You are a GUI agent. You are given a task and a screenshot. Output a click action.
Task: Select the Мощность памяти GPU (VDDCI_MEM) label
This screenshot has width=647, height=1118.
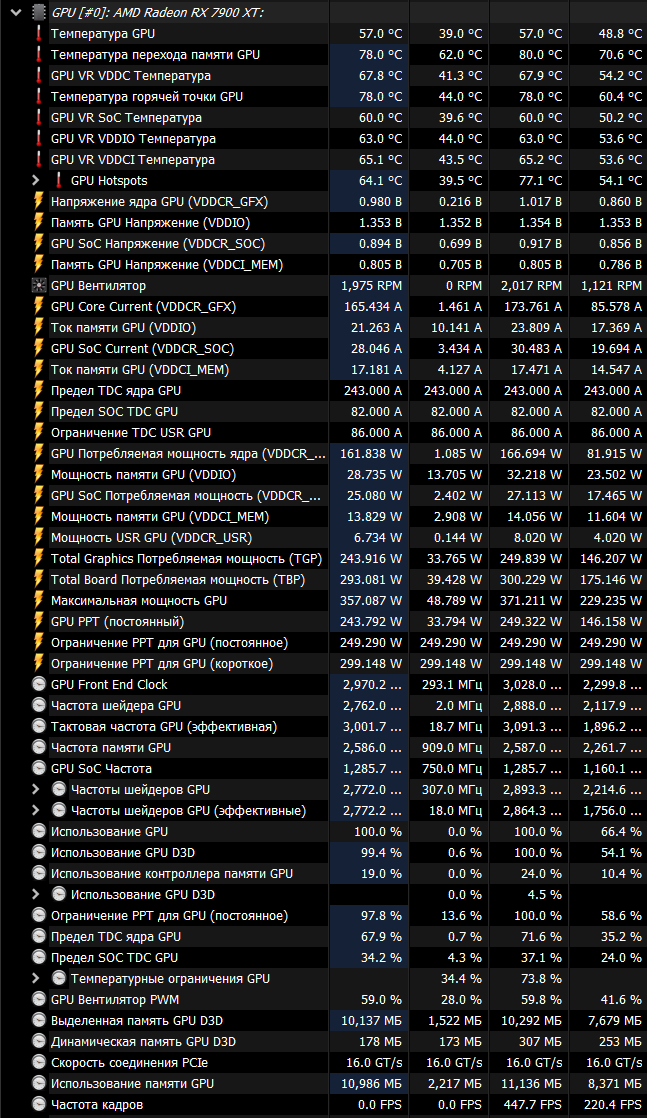(160, 516)
